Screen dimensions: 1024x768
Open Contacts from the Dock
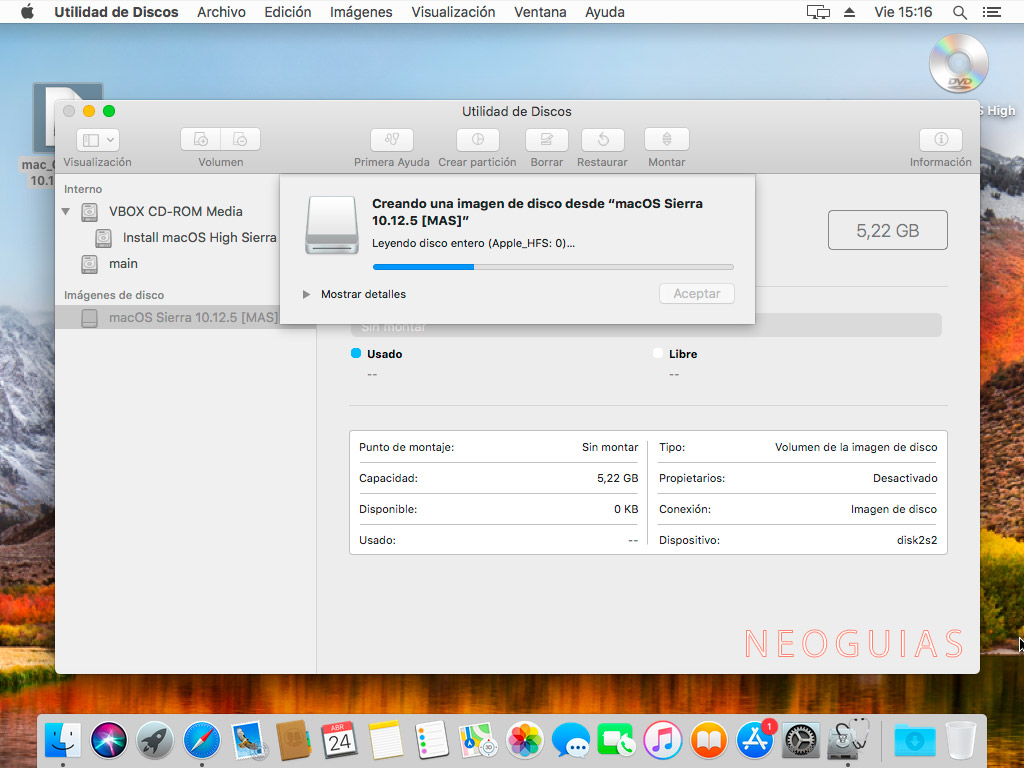(293, 741)
